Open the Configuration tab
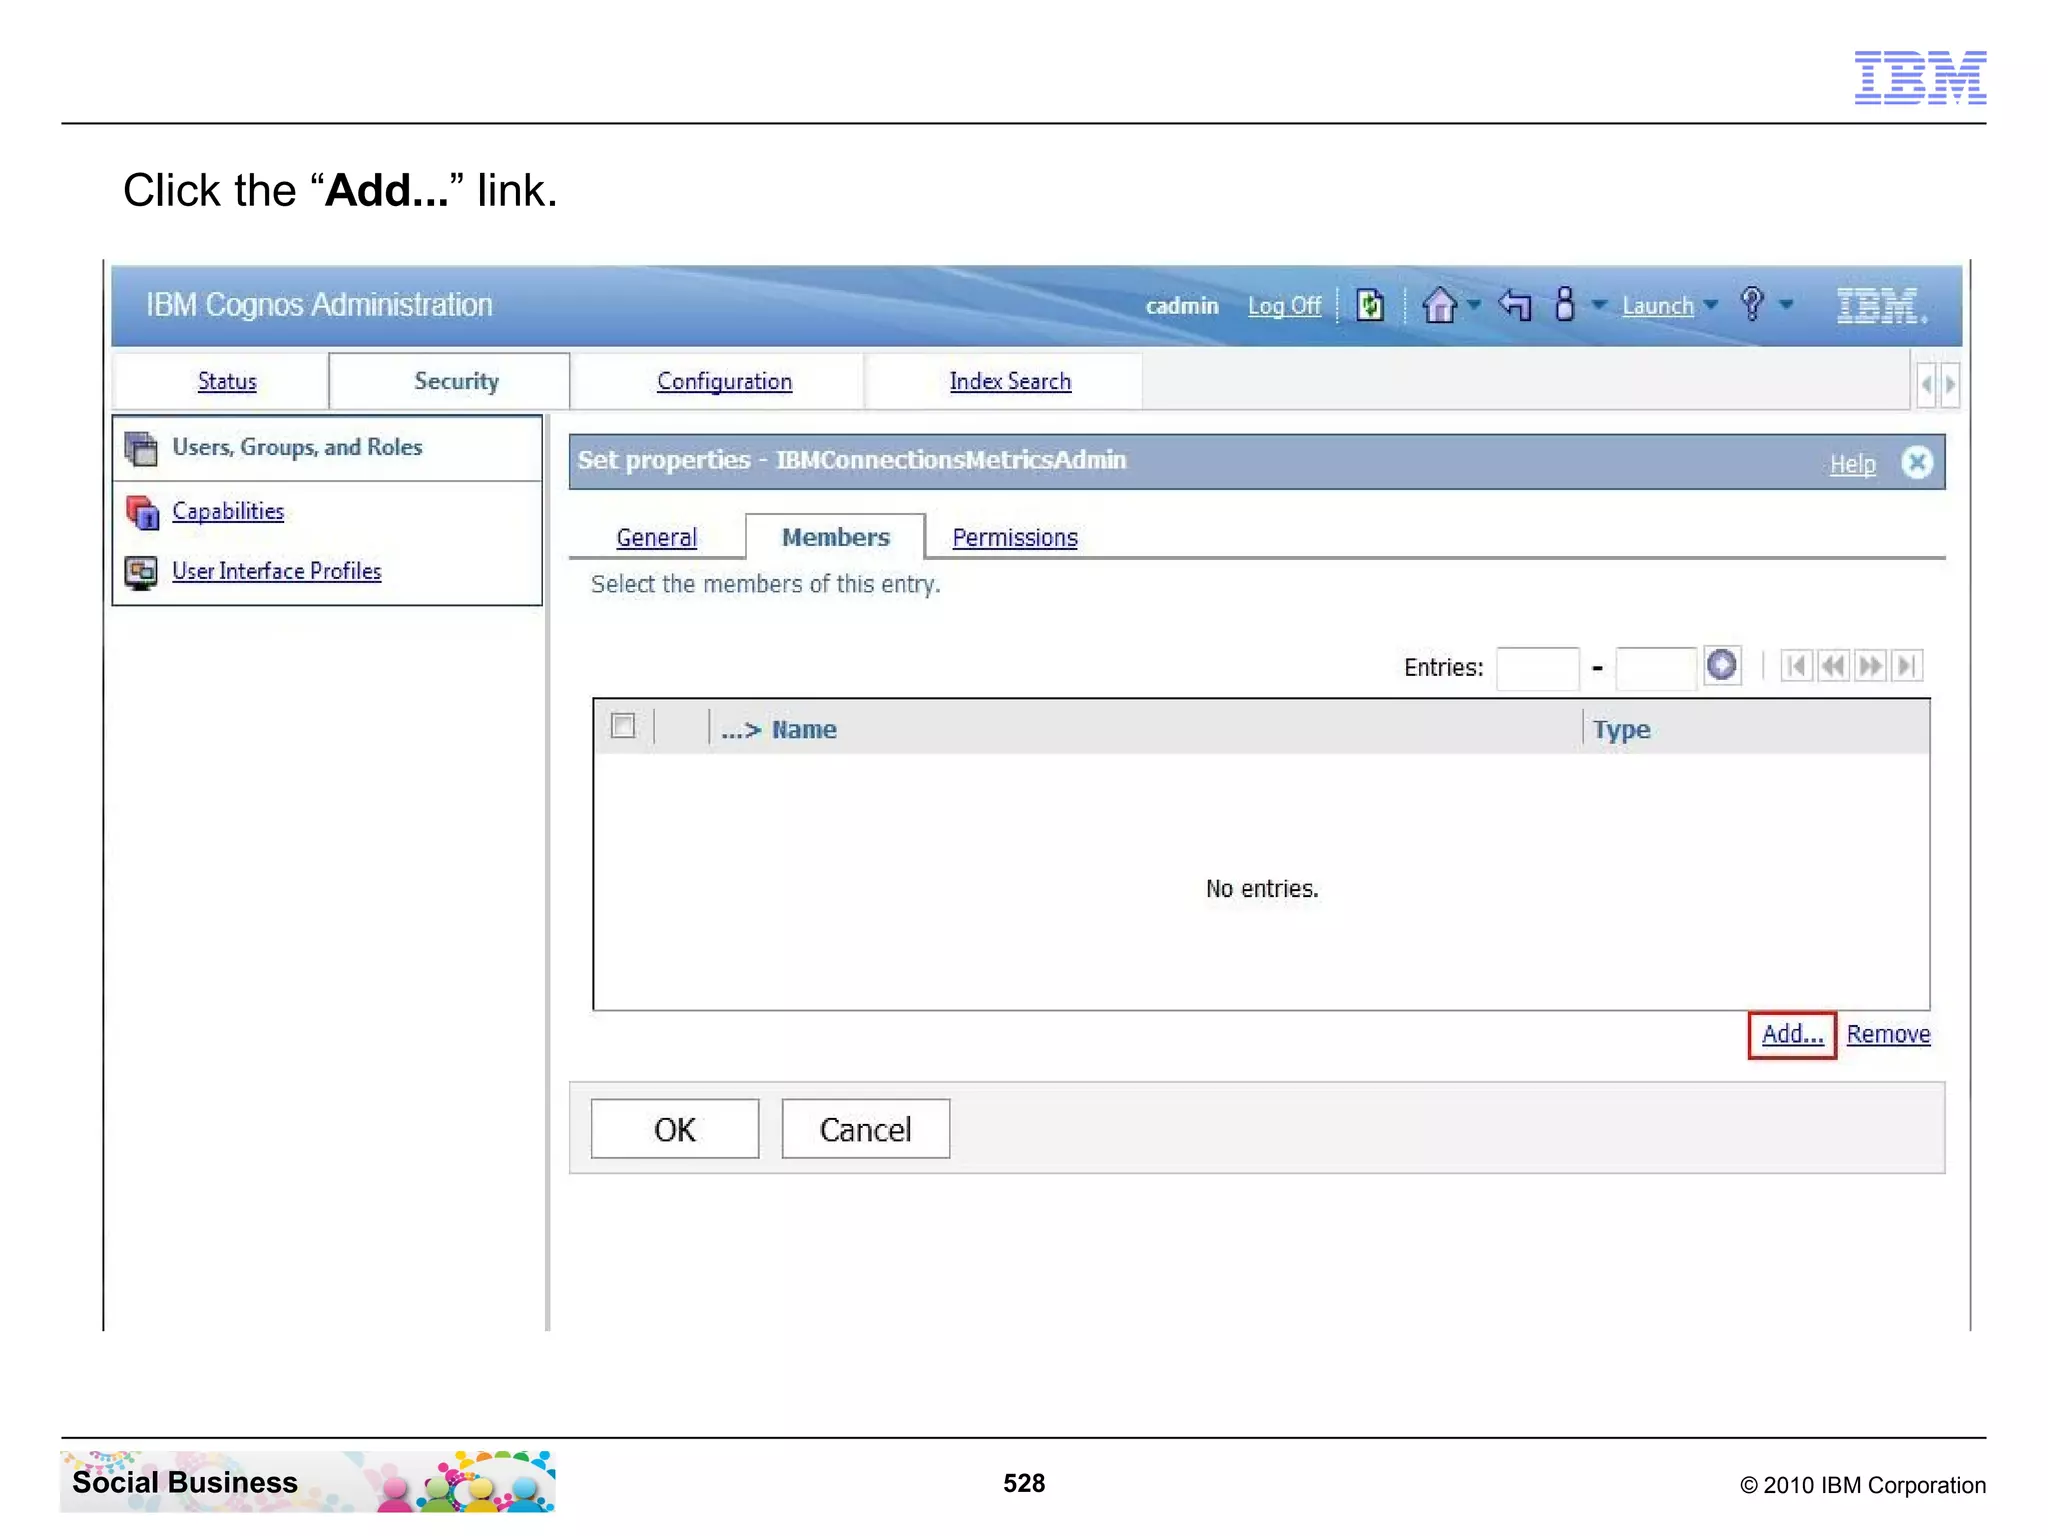The image size is (2048, 1536). point(724,381)
